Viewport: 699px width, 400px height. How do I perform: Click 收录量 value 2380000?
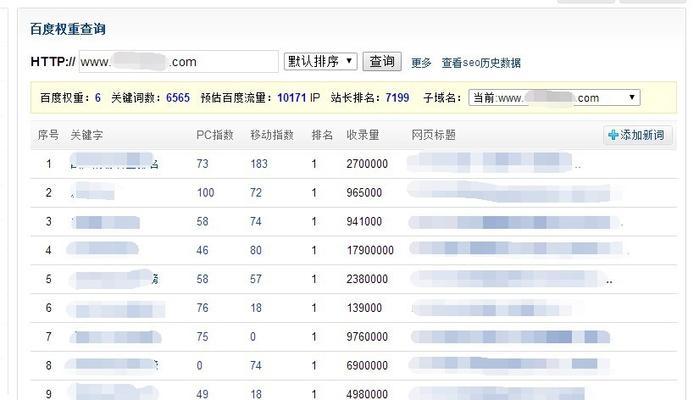point(367,279)
